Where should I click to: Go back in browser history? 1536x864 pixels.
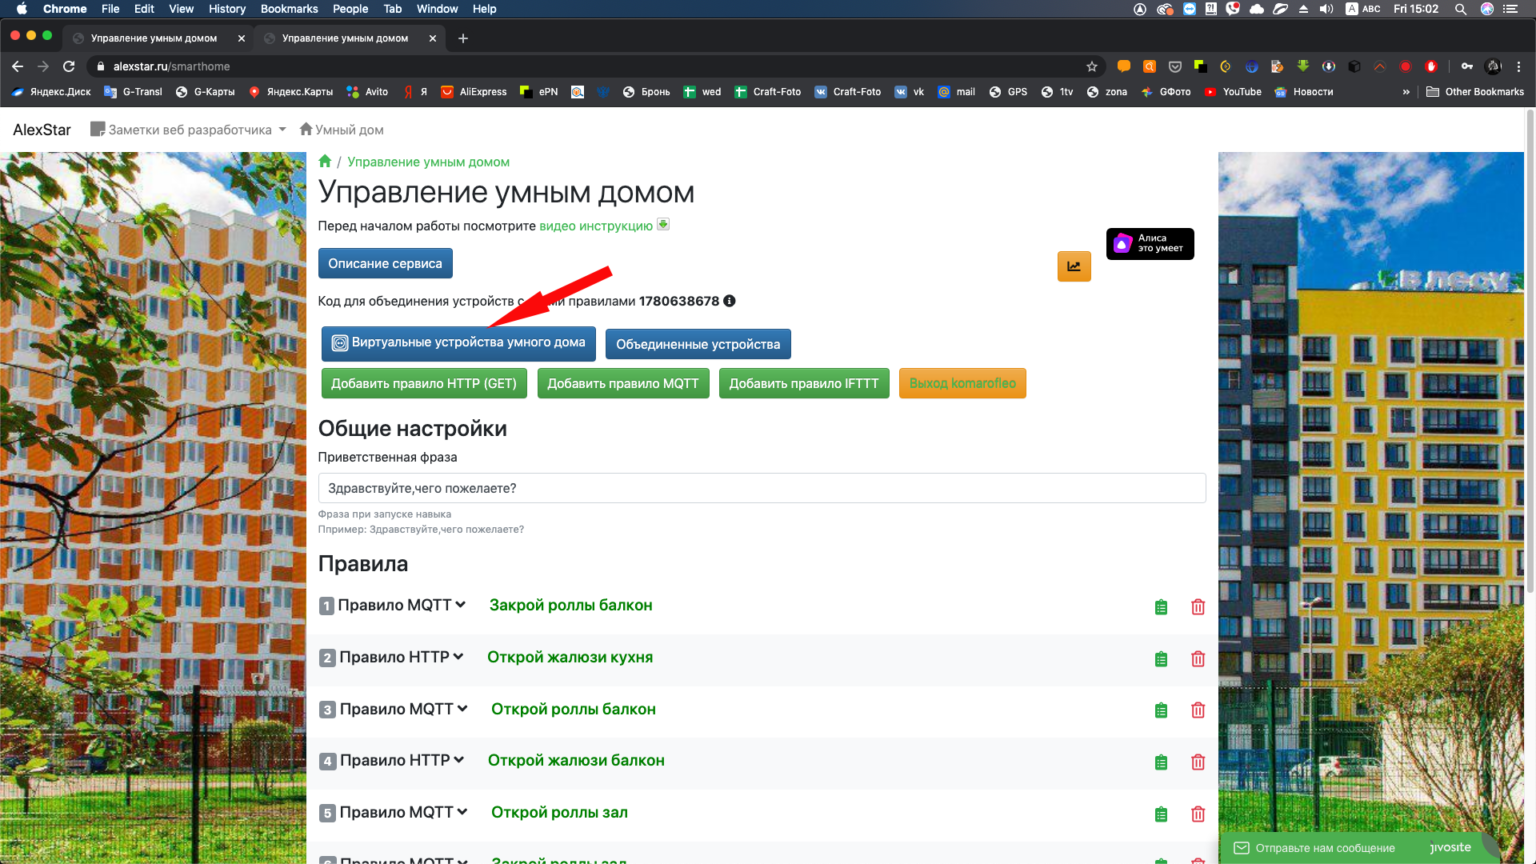click(17, 66)
